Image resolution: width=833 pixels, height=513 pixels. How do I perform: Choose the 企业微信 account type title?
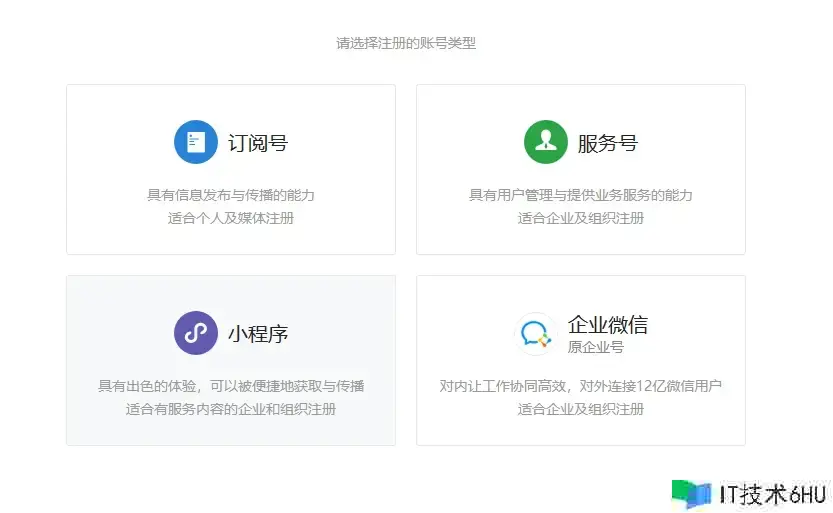point(608,324)
